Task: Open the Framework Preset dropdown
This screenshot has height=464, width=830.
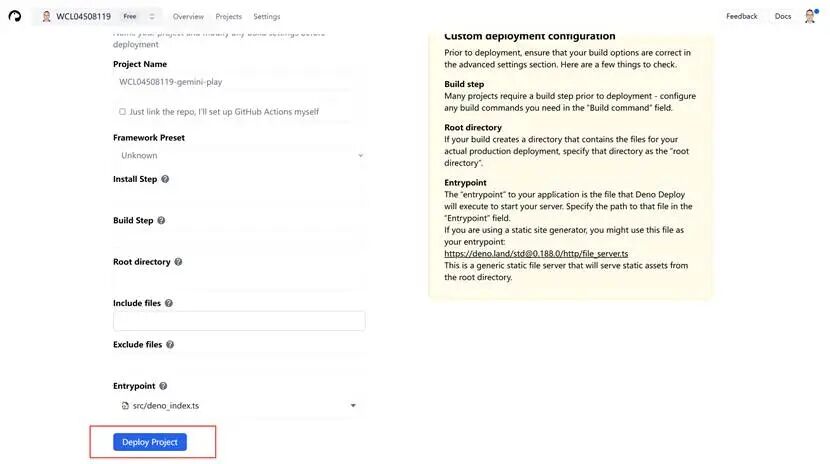Action: [x=239, y=156]
